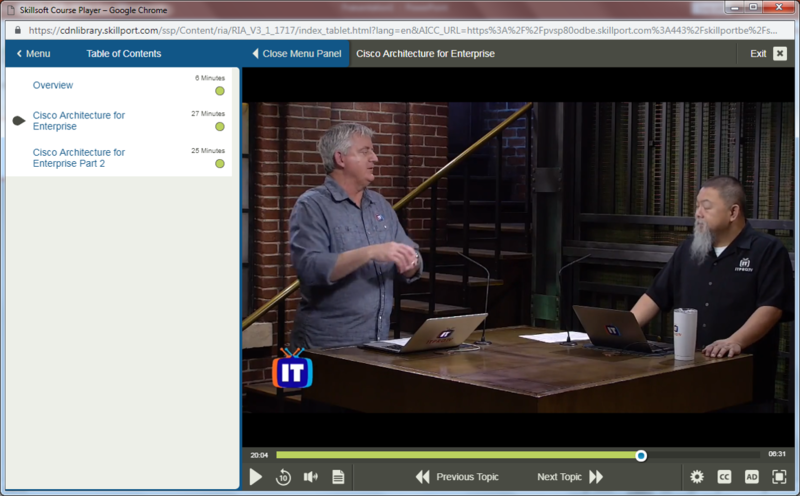Screen dimensions: 800x496
Task: Open Cisco Architecture for Enterprise topic
Action: (79, 121)
